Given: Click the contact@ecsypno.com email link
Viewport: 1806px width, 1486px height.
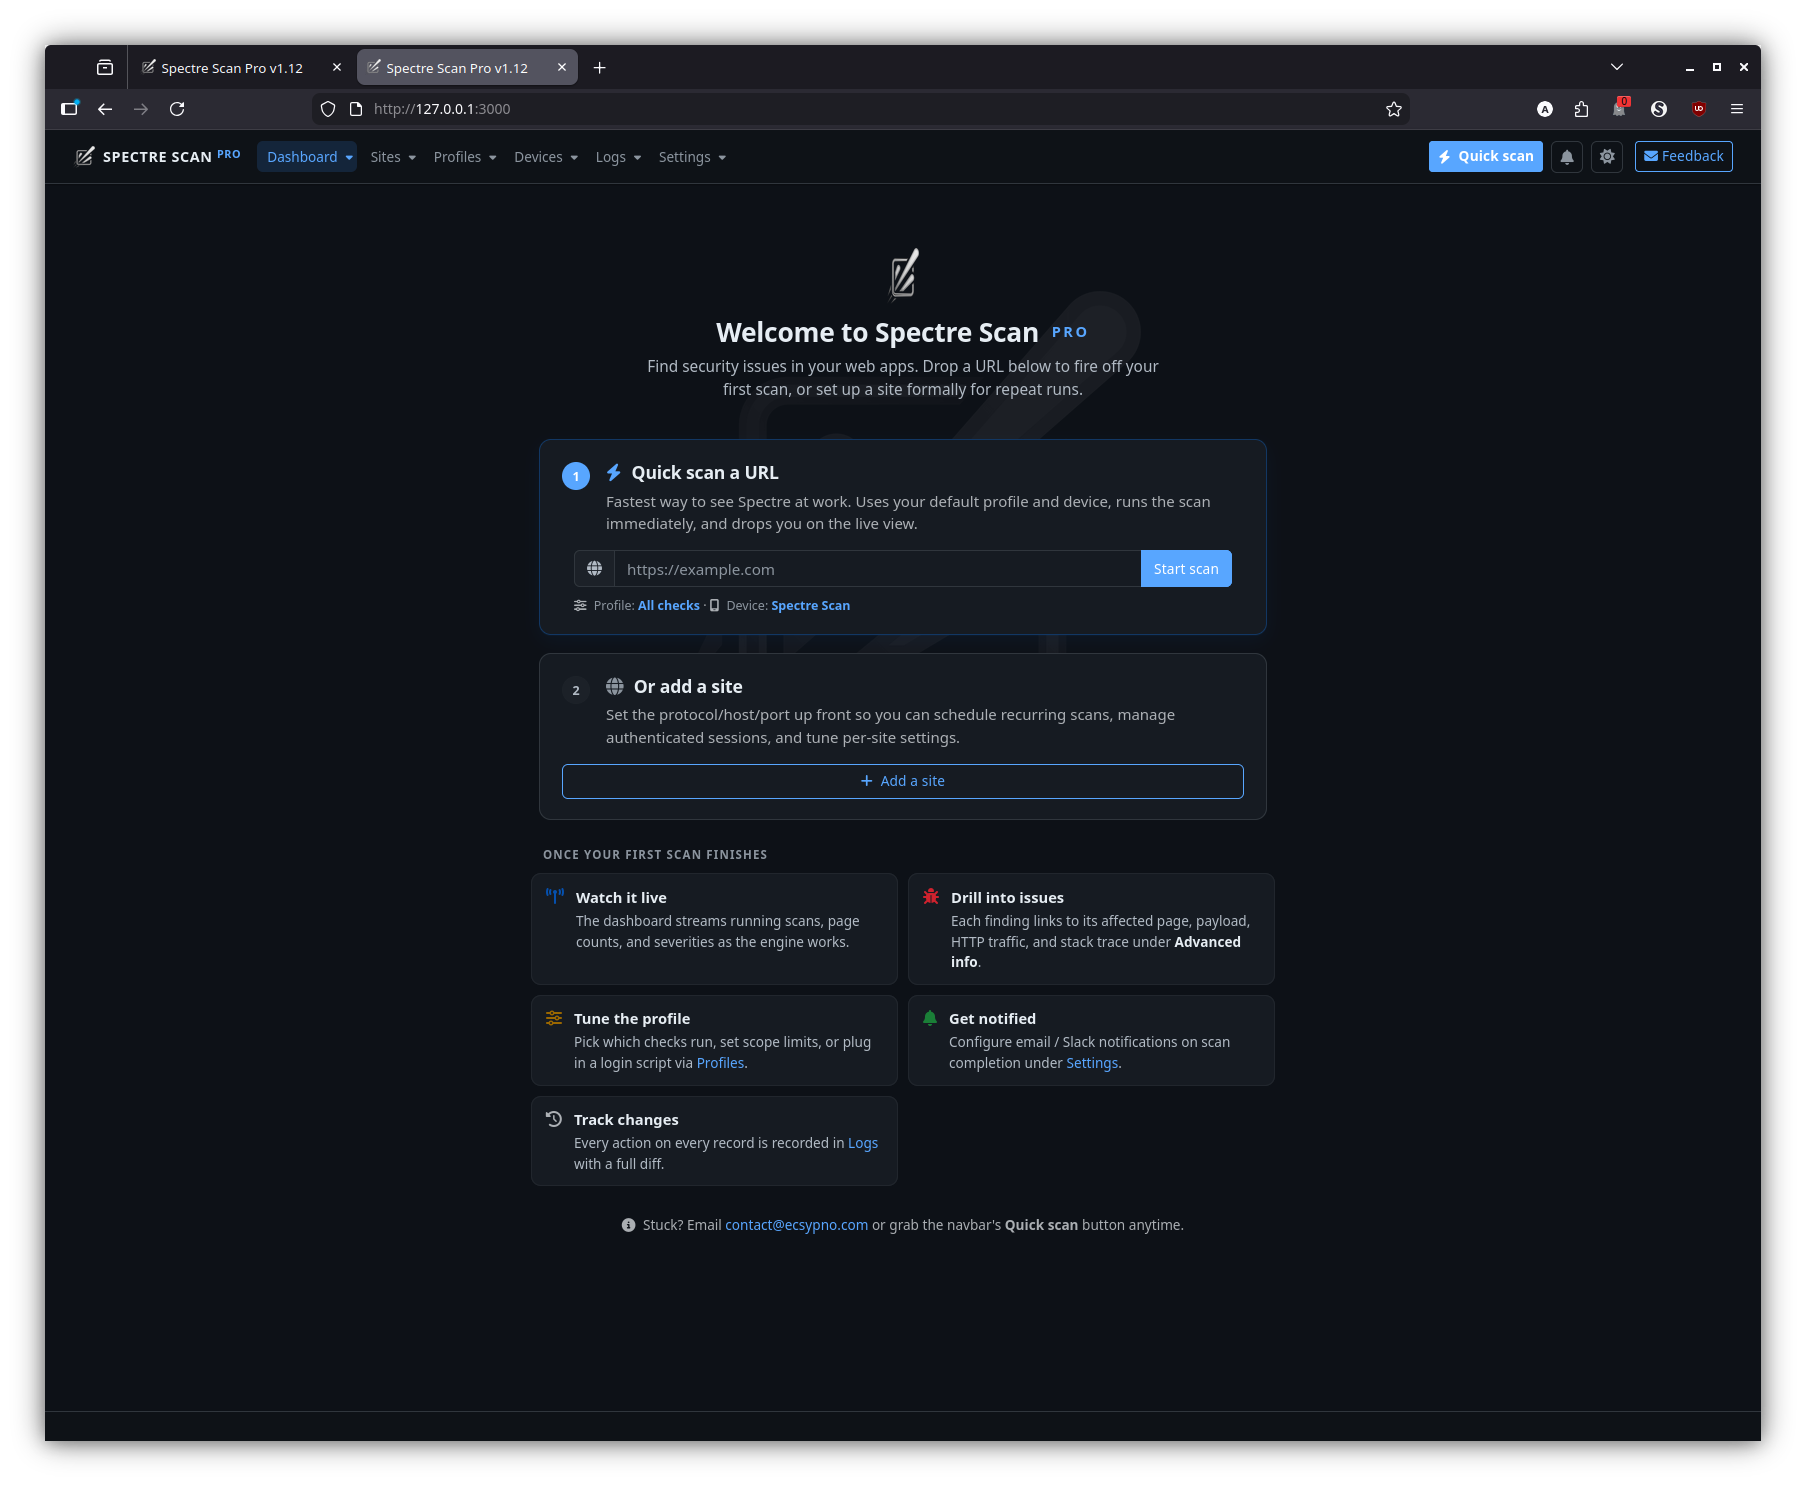Looking at the screenshot, I should point(796,1225).
